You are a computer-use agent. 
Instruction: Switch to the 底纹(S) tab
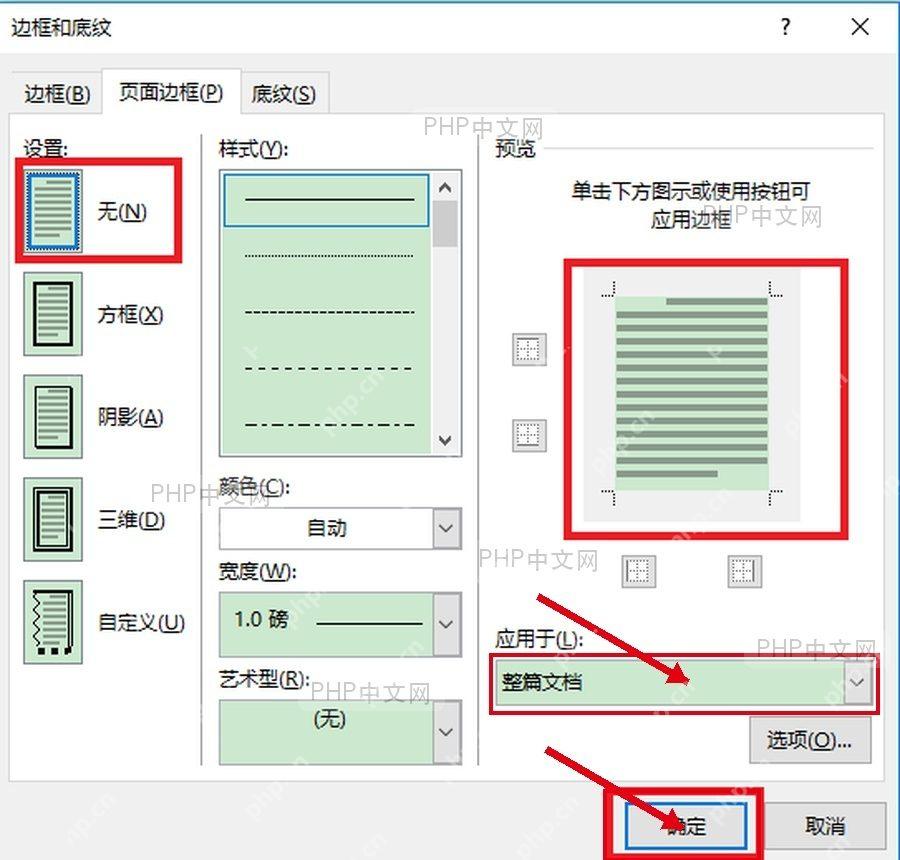284,94
